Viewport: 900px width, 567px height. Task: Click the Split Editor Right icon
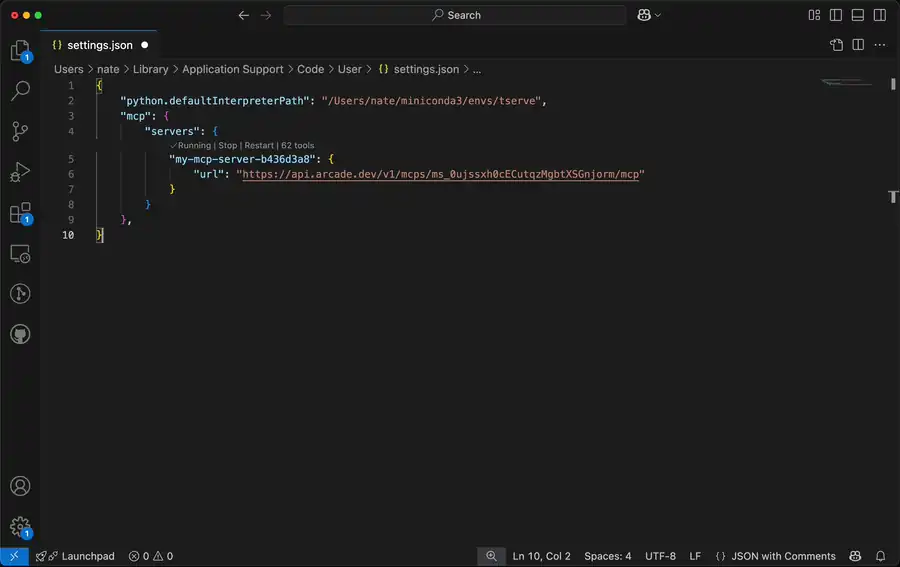(858, 45)
